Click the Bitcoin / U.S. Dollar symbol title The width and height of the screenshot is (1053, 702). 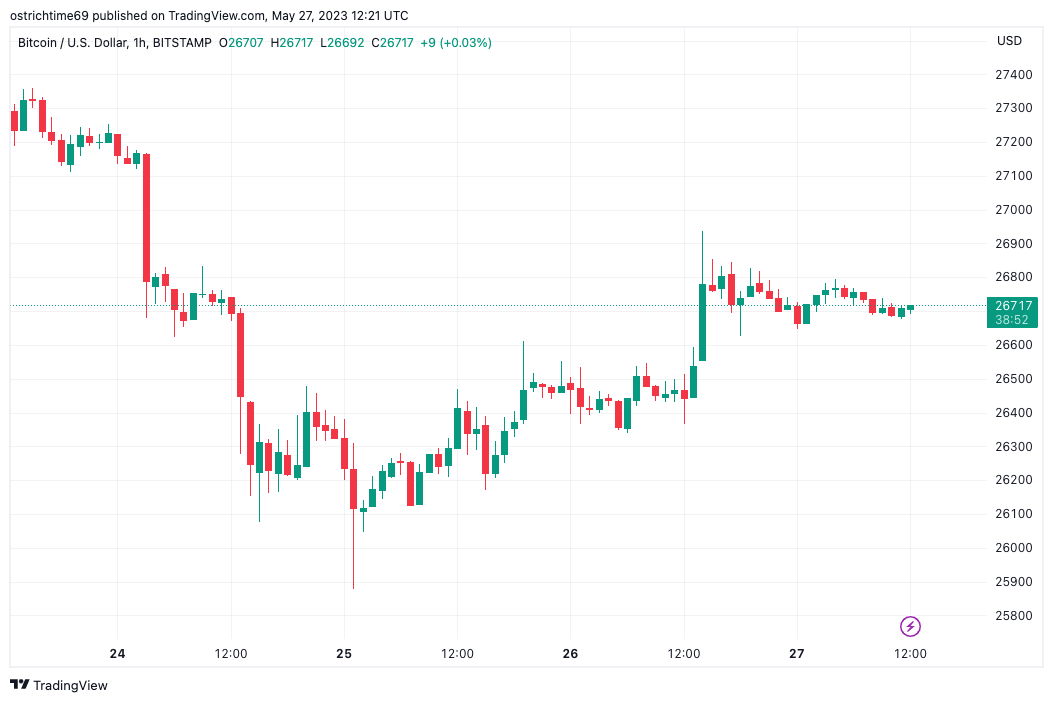coord(72,43)
